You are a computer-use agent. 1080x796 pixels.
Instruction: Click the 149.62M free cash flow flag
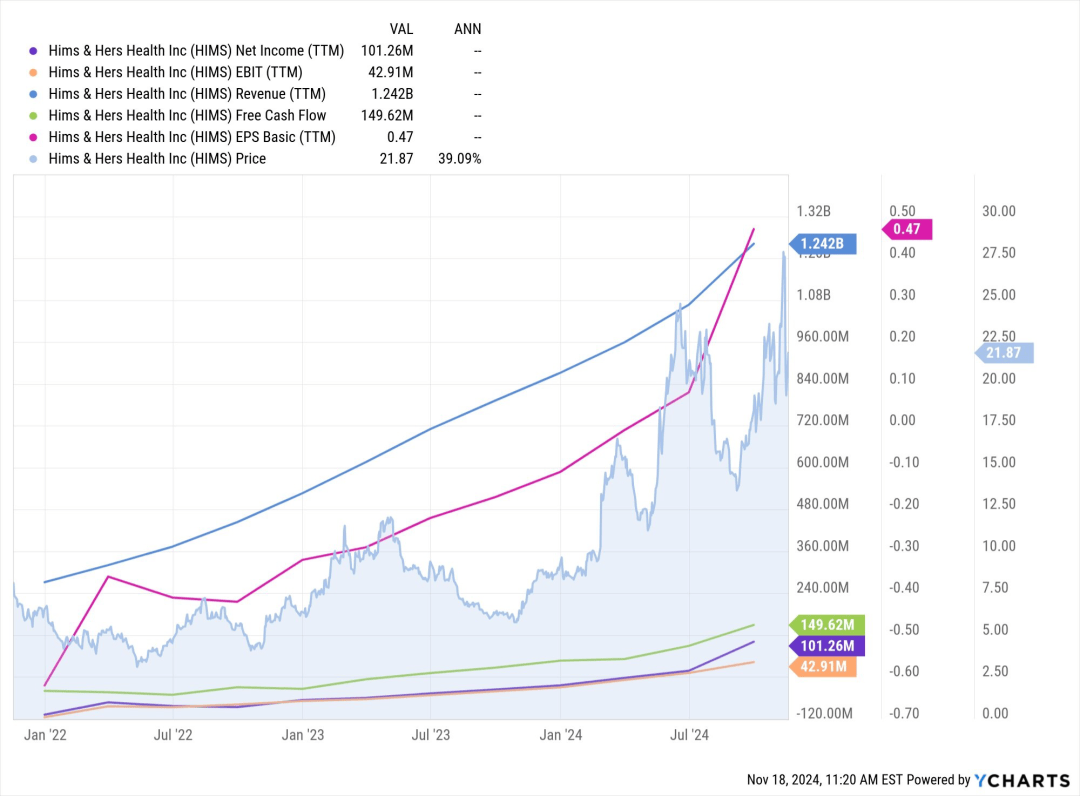tap(827, 625)
